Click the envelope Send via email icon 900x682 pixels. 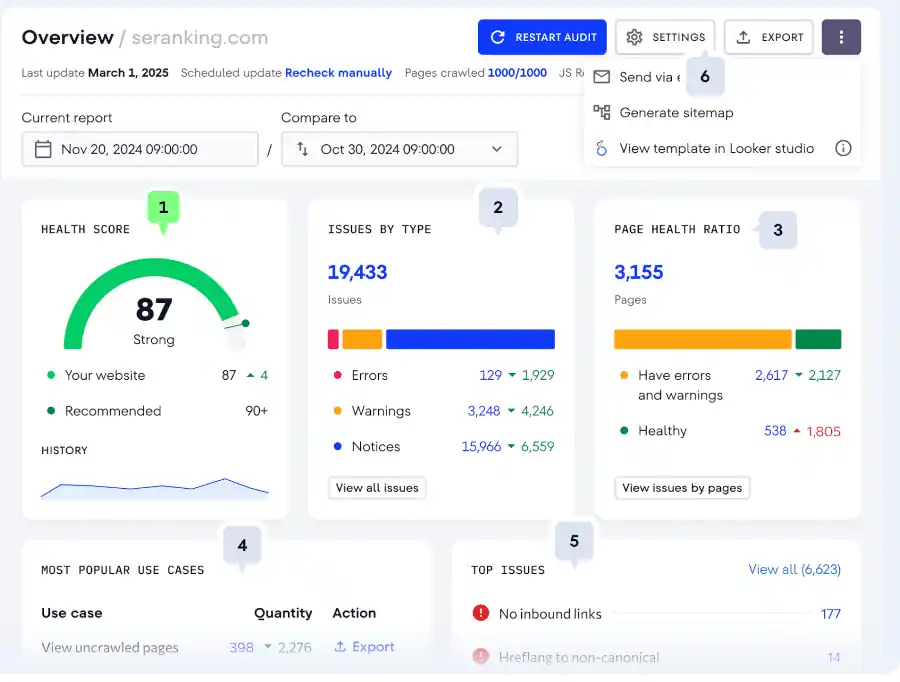pyautogui.click(x=602, y=77)
